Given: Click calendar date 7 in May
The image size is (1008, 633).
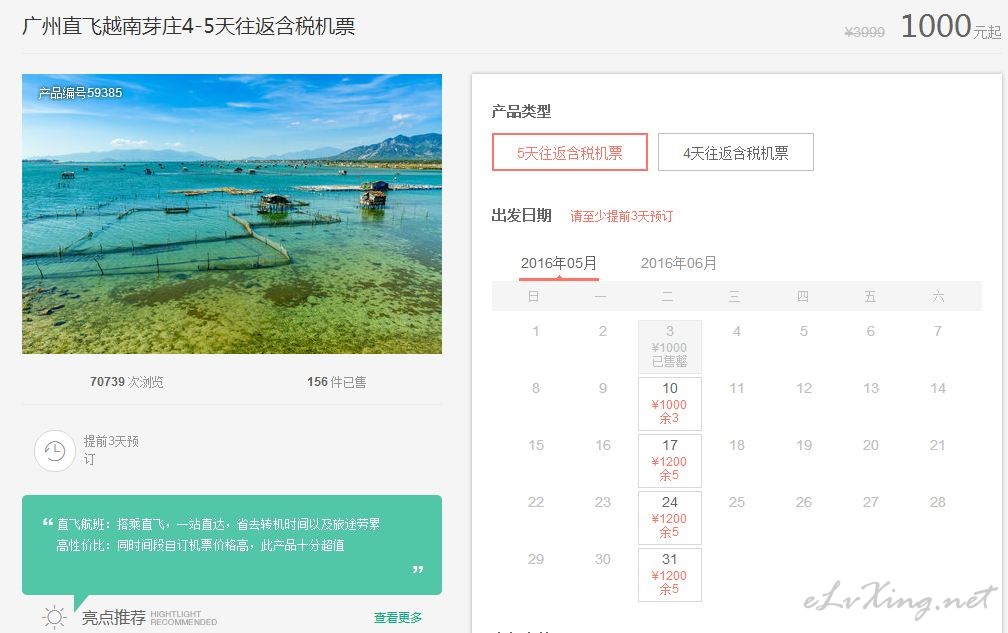Looking at the screenshot, I should click(x=937, y=331).
